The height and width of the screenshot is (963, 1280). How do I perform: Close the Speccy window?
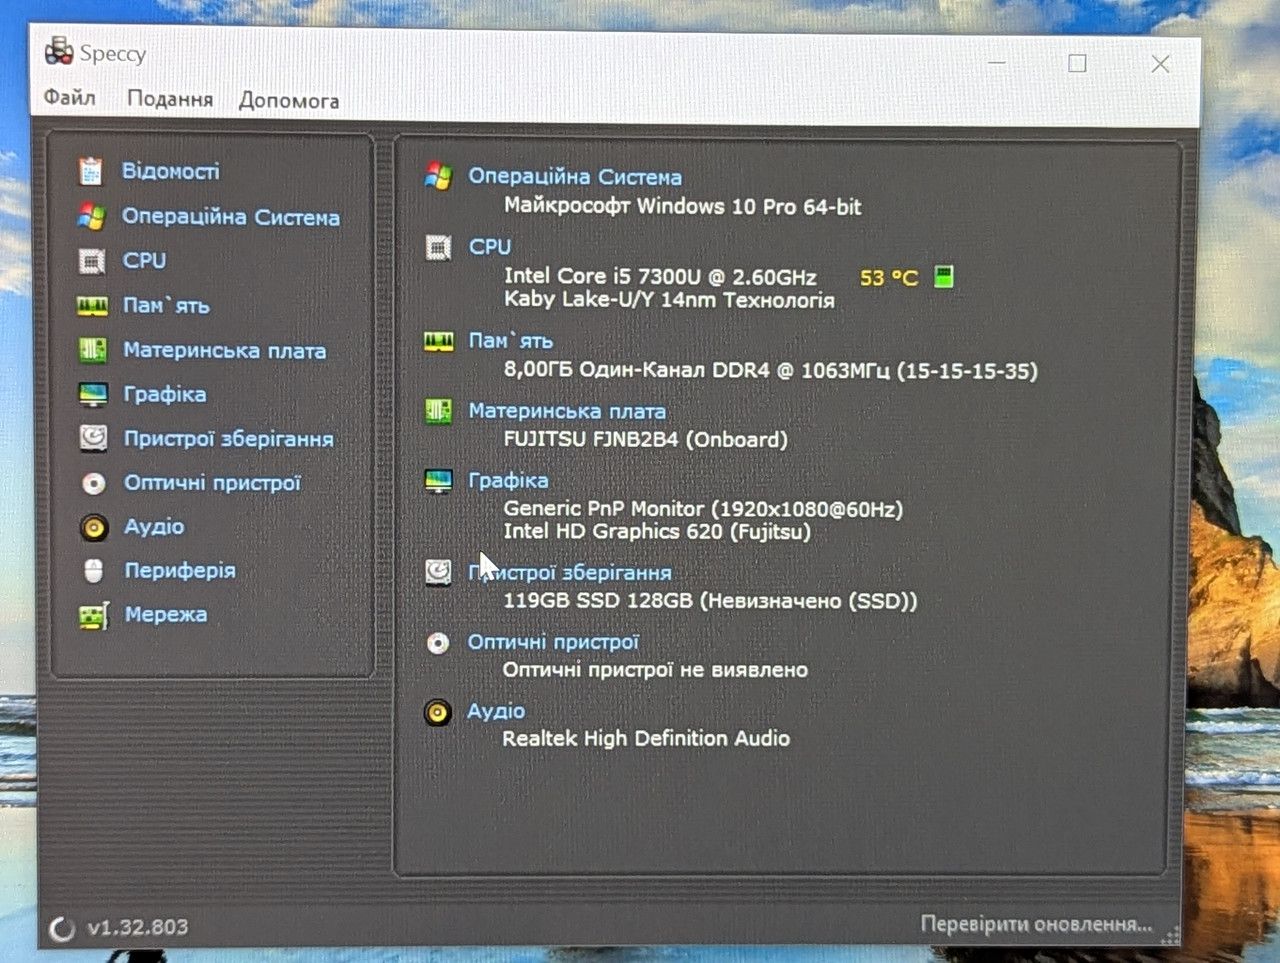(x=1160, y=64)
